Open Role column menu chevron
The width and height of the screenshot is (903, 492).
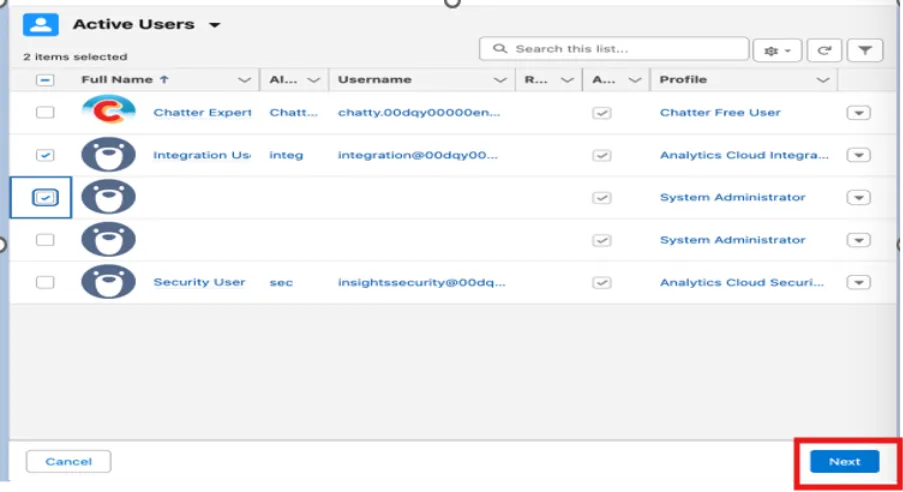[567, 80]
